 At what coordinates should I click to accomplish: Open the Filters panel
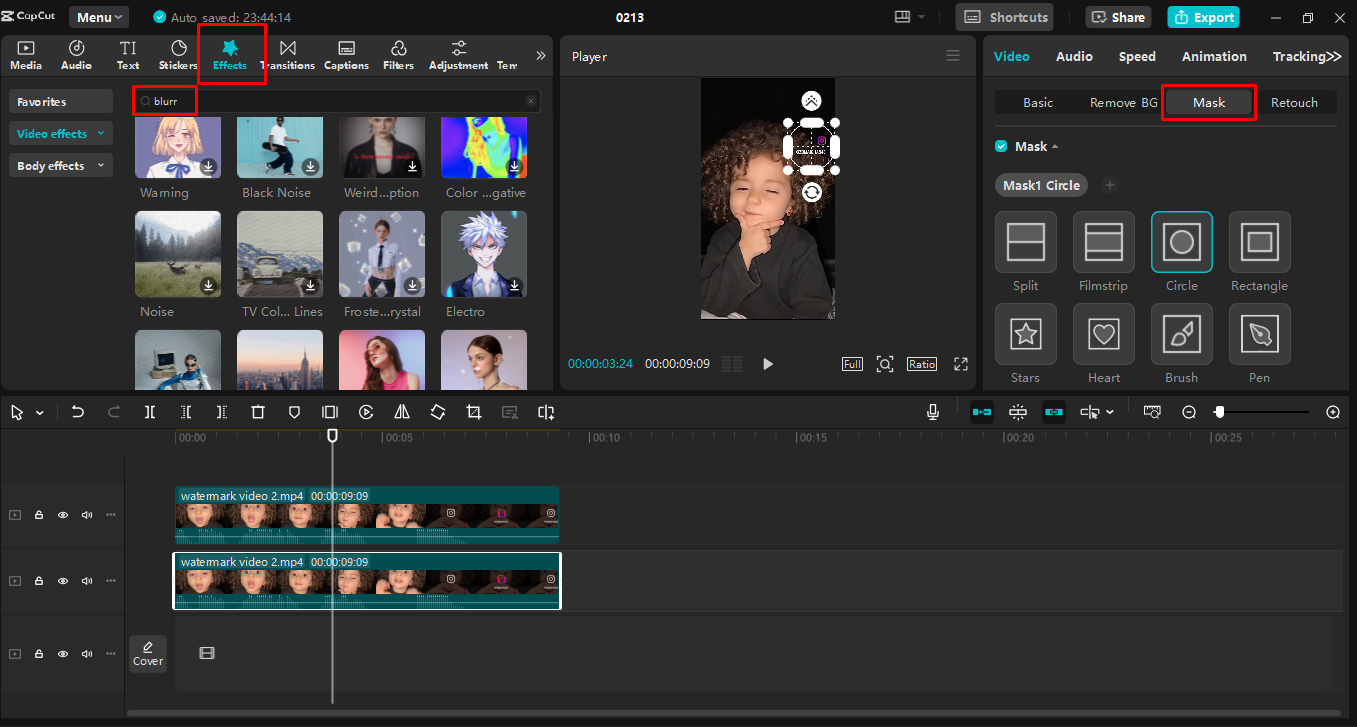click(x=398, y=55)
